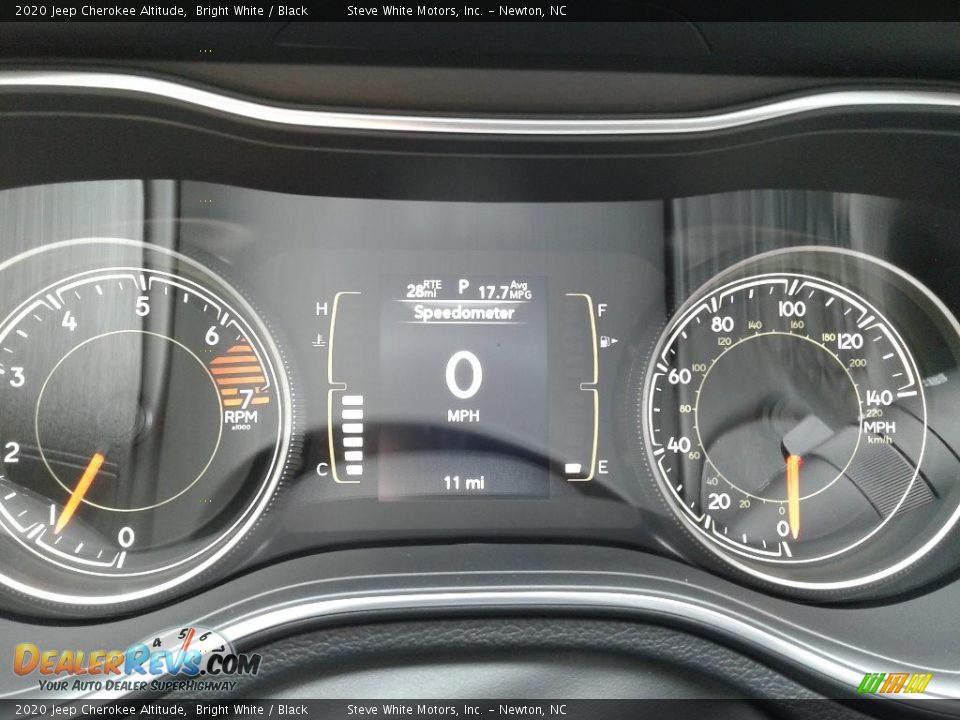Screen dimensions: 960x720
Task: Select the Speedometer tab on the center display
Action: [x=465, y=311]
